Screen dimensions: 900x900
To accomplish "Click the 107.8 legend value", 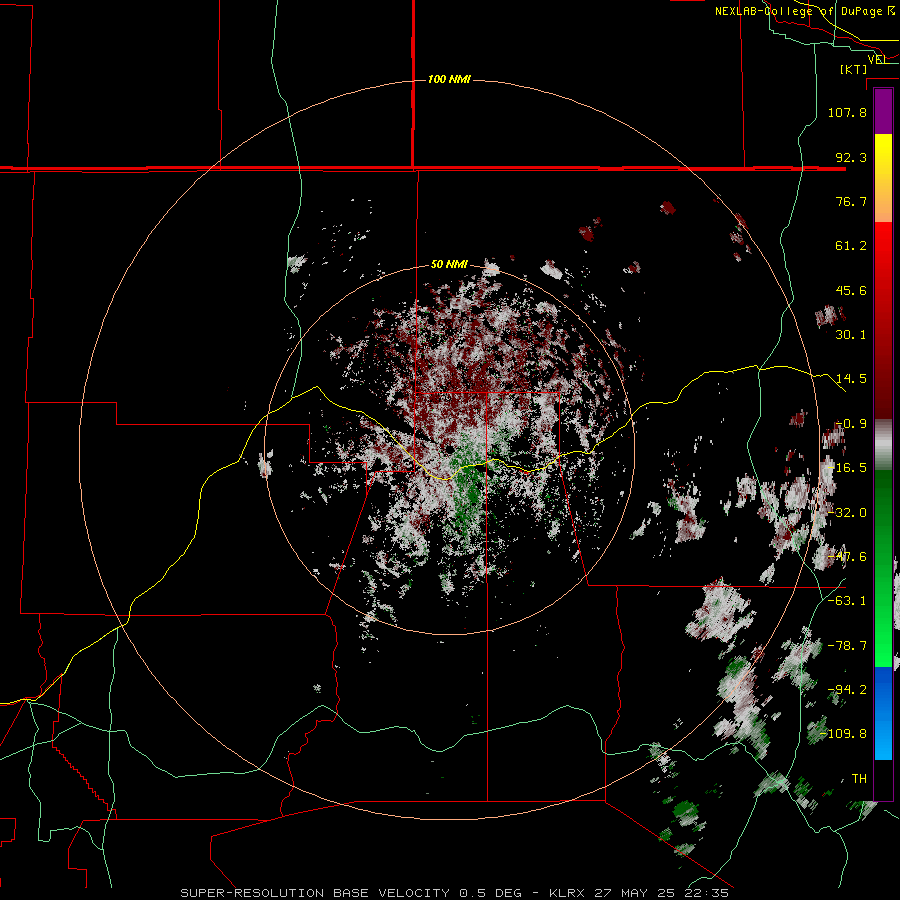I will [x=847, y=112].
